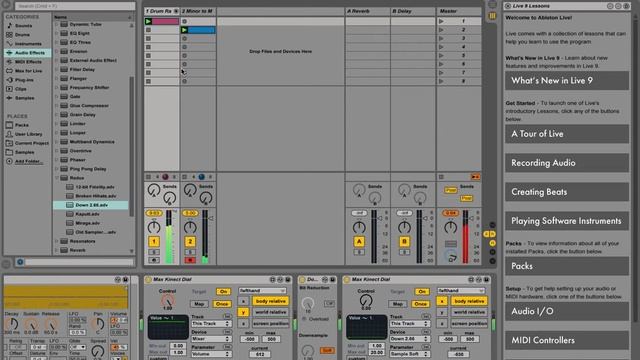This screenshot has width=640, height=360.
Task: Click Kaputt.adv preset icon
Action: click(70, 214)
